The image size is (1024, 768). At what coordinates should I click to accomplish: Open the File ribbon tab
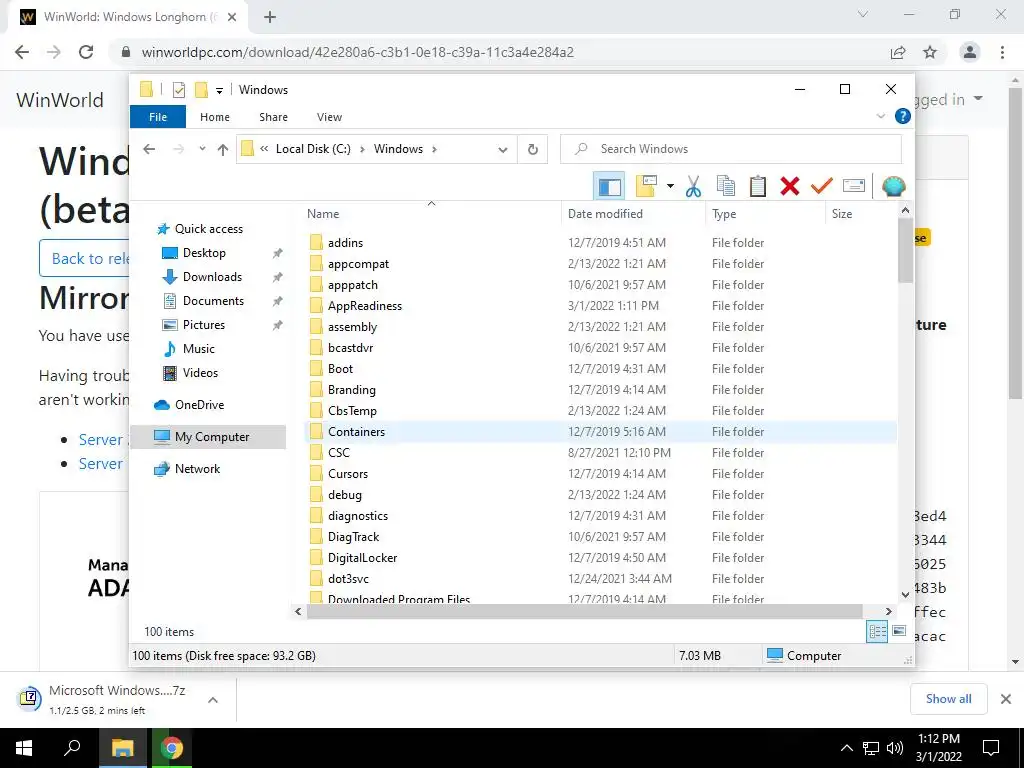coord(158,117)
